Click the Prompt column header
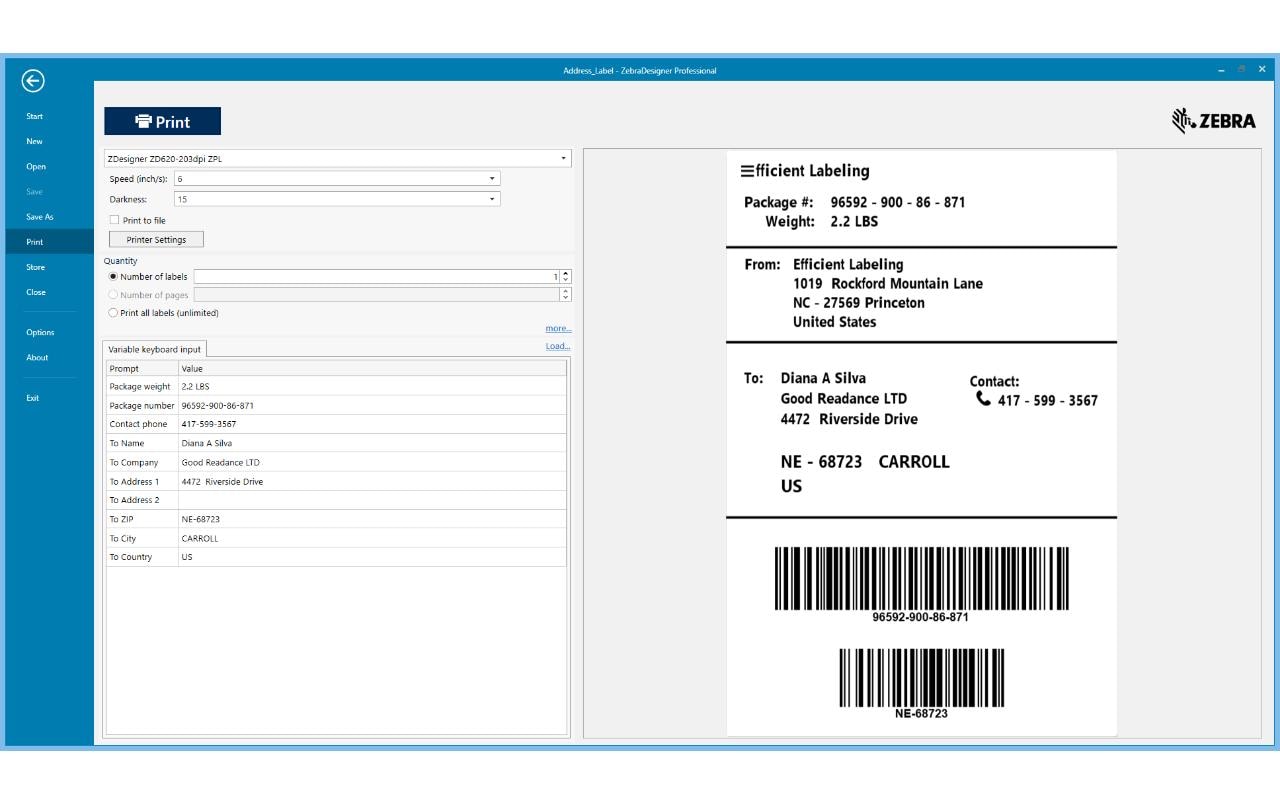The height and width of the screenshot is (805, 1280). pos(142,368)
